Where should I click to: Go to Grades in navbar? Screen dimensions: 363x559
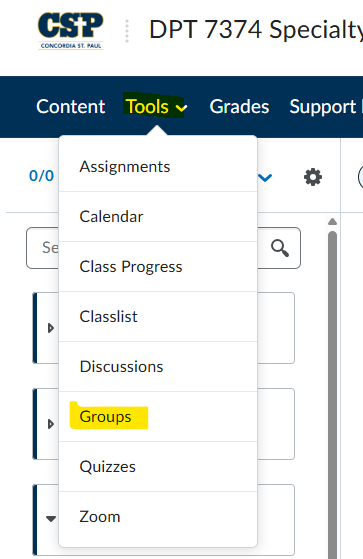point(239,107)
